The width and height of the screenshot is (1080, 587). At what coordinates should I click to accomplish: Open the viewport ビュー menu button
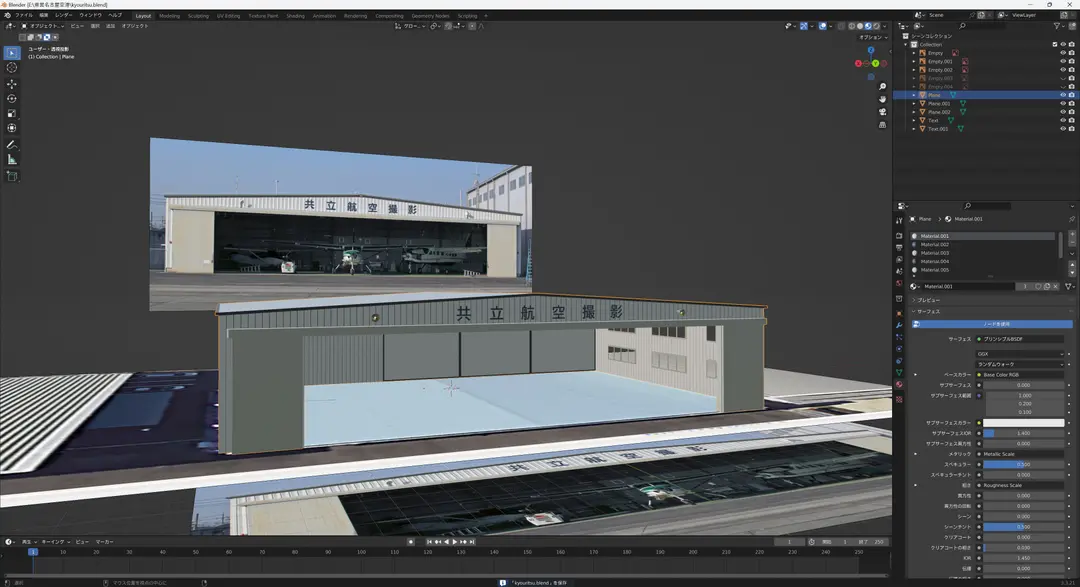[76, 26]
